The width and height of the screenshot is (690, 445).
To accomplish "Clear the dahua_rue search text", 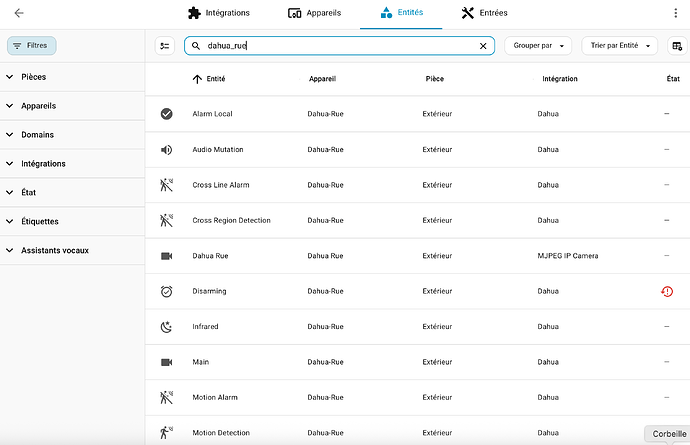I will tap(483, 46).
